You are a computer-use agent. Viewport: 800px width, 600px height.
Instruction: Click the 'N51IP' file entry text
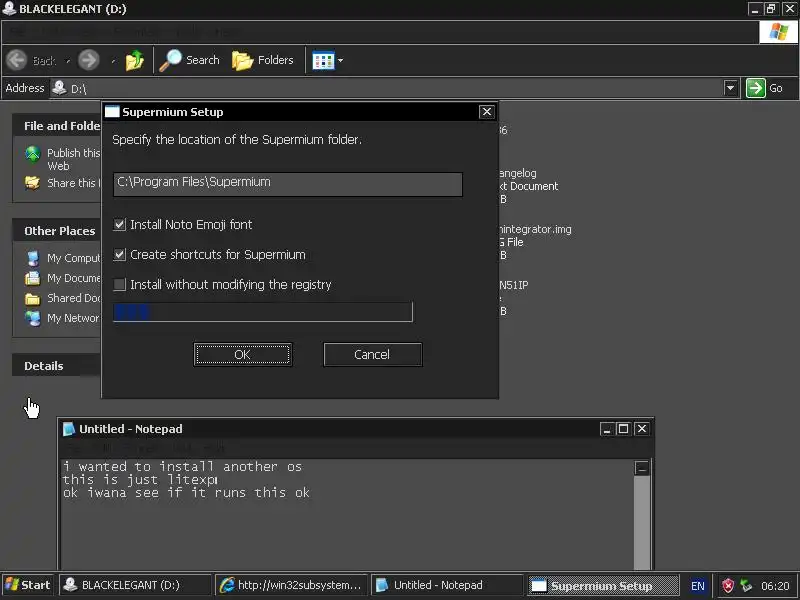(514, 285)
